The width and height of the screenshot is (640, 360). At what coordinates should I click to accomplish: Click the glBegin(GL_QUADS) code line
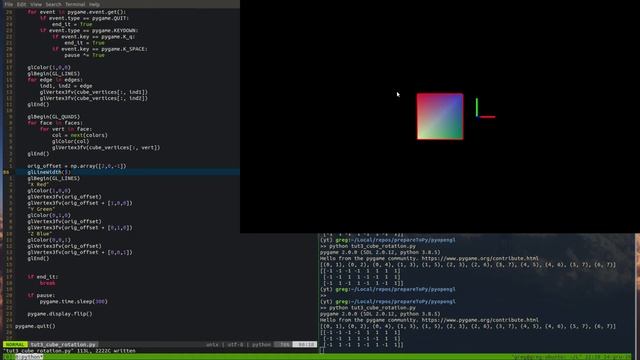coord(53,117)
